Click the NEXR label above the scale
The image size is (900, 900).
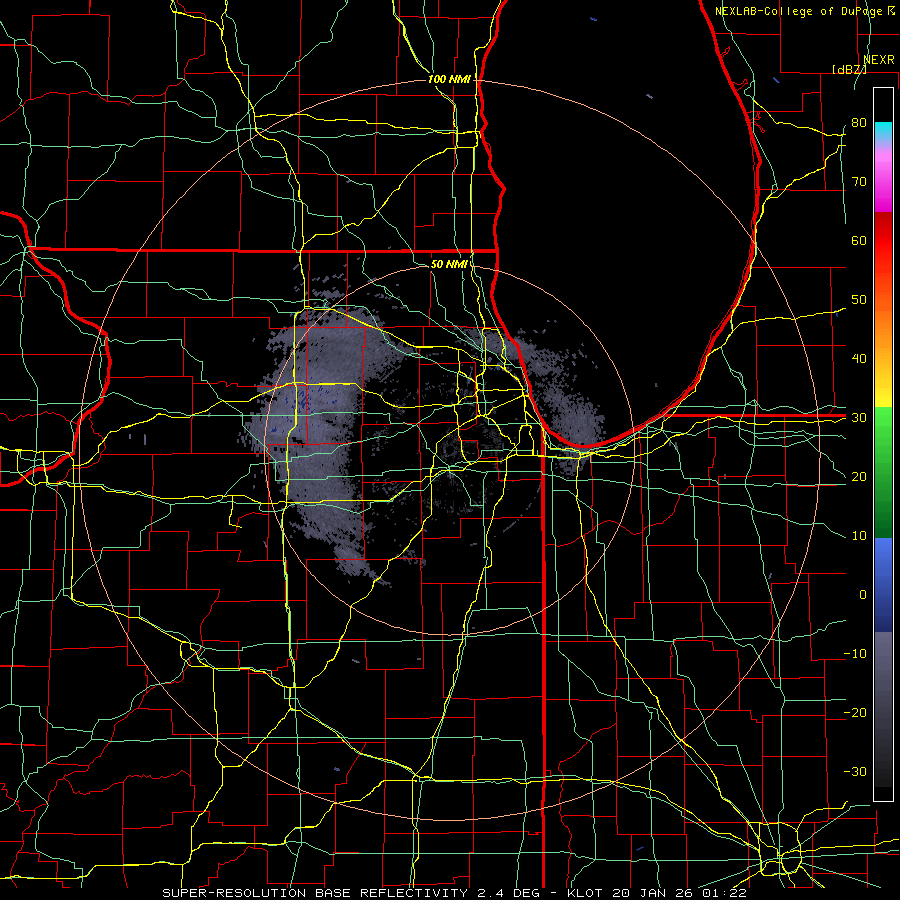pyautogui.click(x=878, y=59)
